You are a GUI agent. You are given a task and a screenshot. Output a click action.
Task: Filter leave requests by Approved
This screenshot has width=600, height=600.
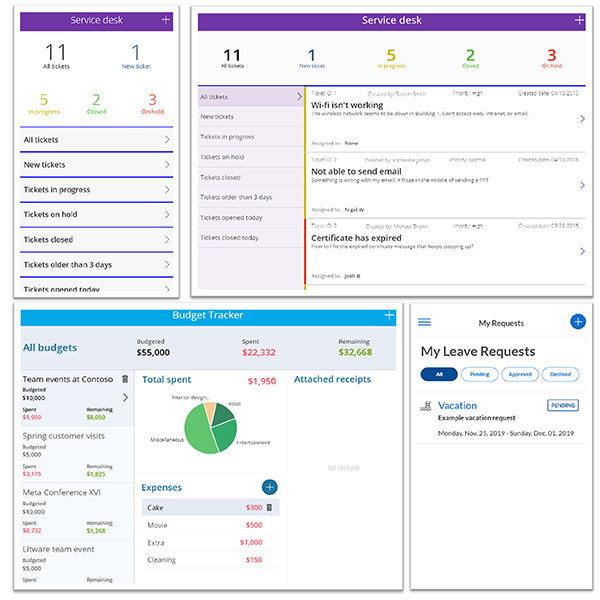(520, 374)
